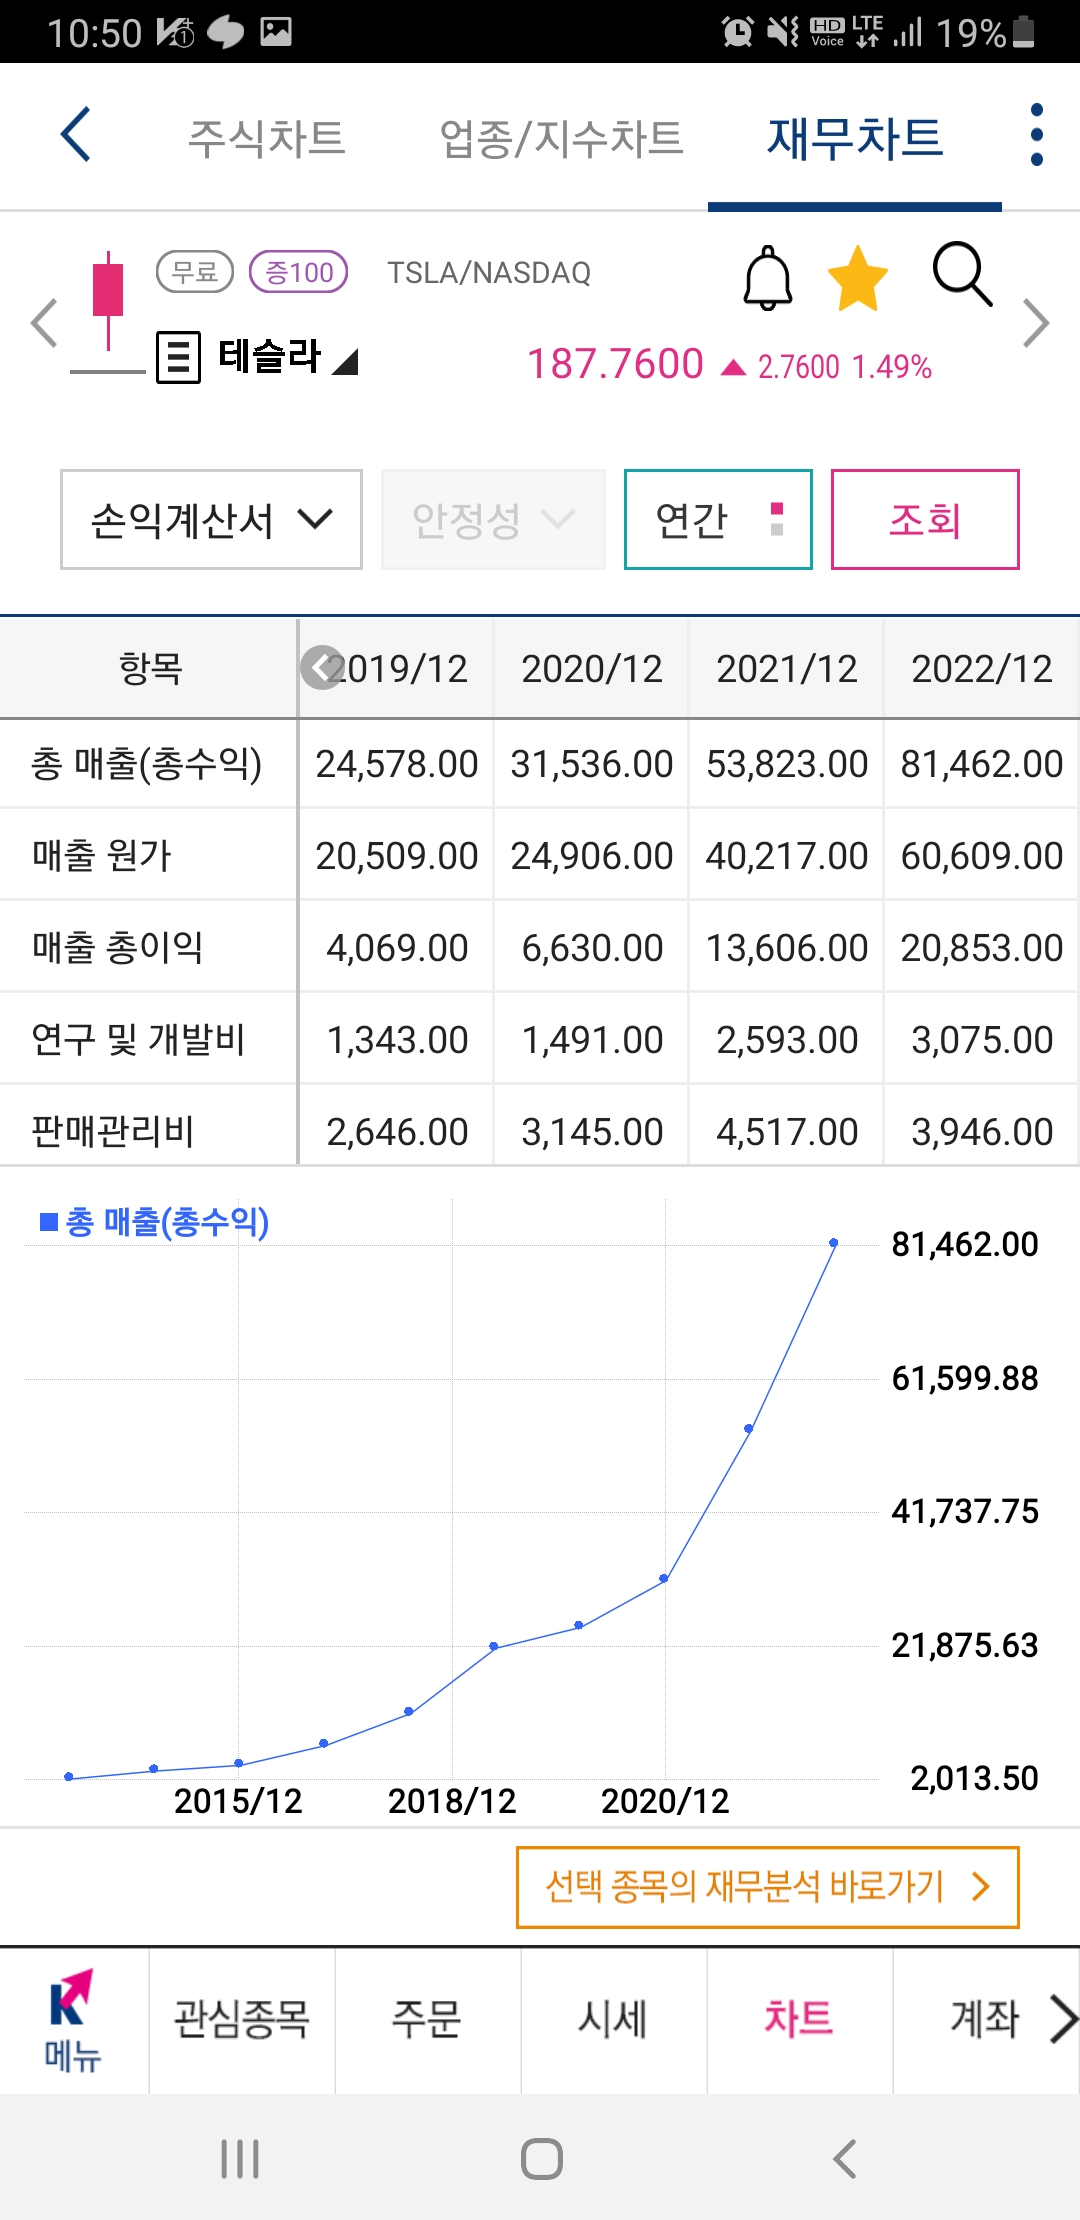Screen dimensions: 1080x2220
Task: Select the 판매관리비 row label
Action: (113, 1132)
